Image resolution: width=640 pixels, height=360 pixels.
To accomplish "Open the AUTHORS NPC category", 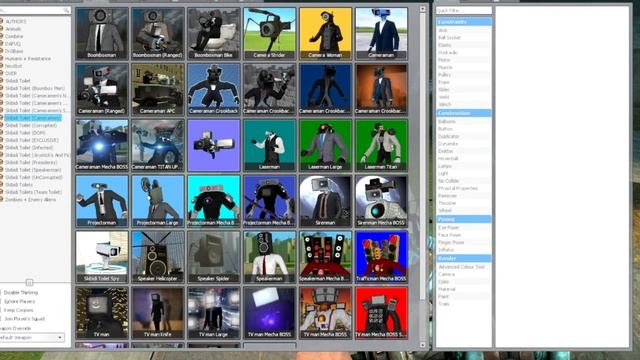I will (16, 21).
